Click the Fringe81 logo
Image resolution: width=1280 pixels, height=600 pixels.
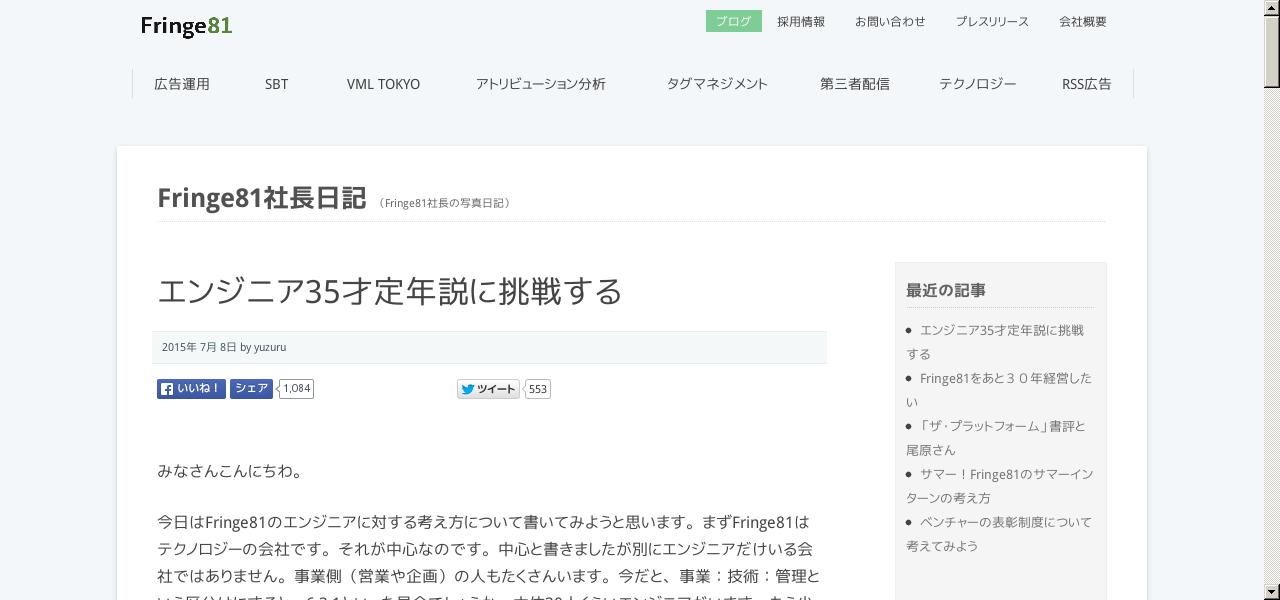click(x=186, y=26)
